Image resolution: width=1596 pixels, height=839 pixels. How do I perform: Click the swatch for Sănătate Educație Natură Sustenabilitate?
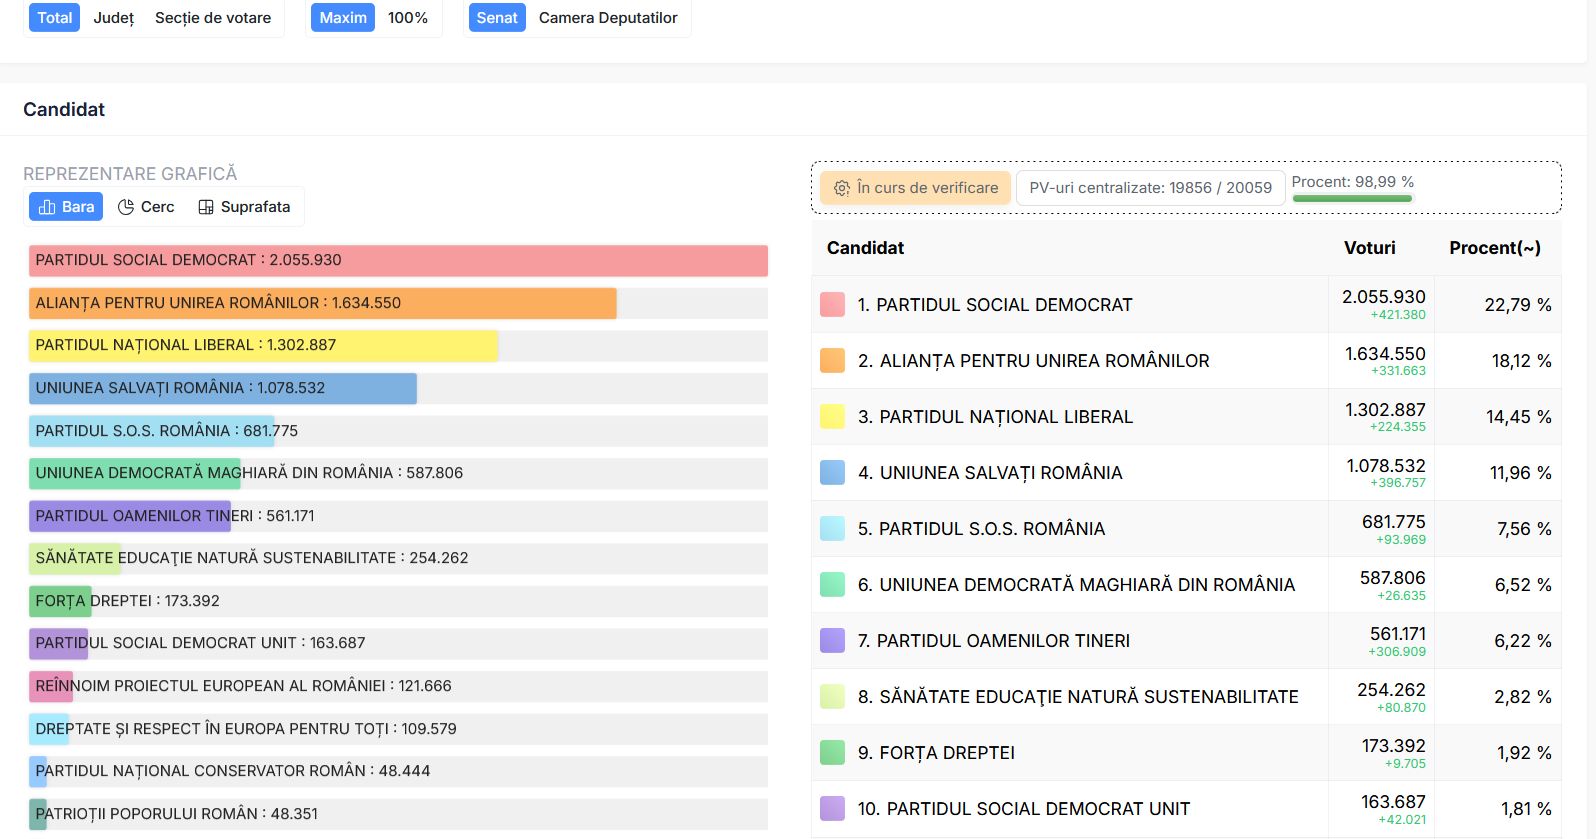point(832,697)
